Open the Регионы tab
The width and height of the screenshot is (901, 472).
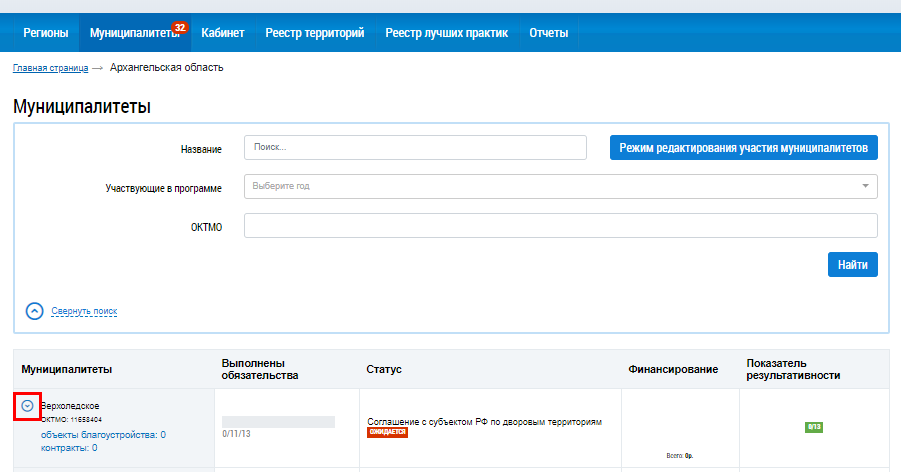coord(46,33)
